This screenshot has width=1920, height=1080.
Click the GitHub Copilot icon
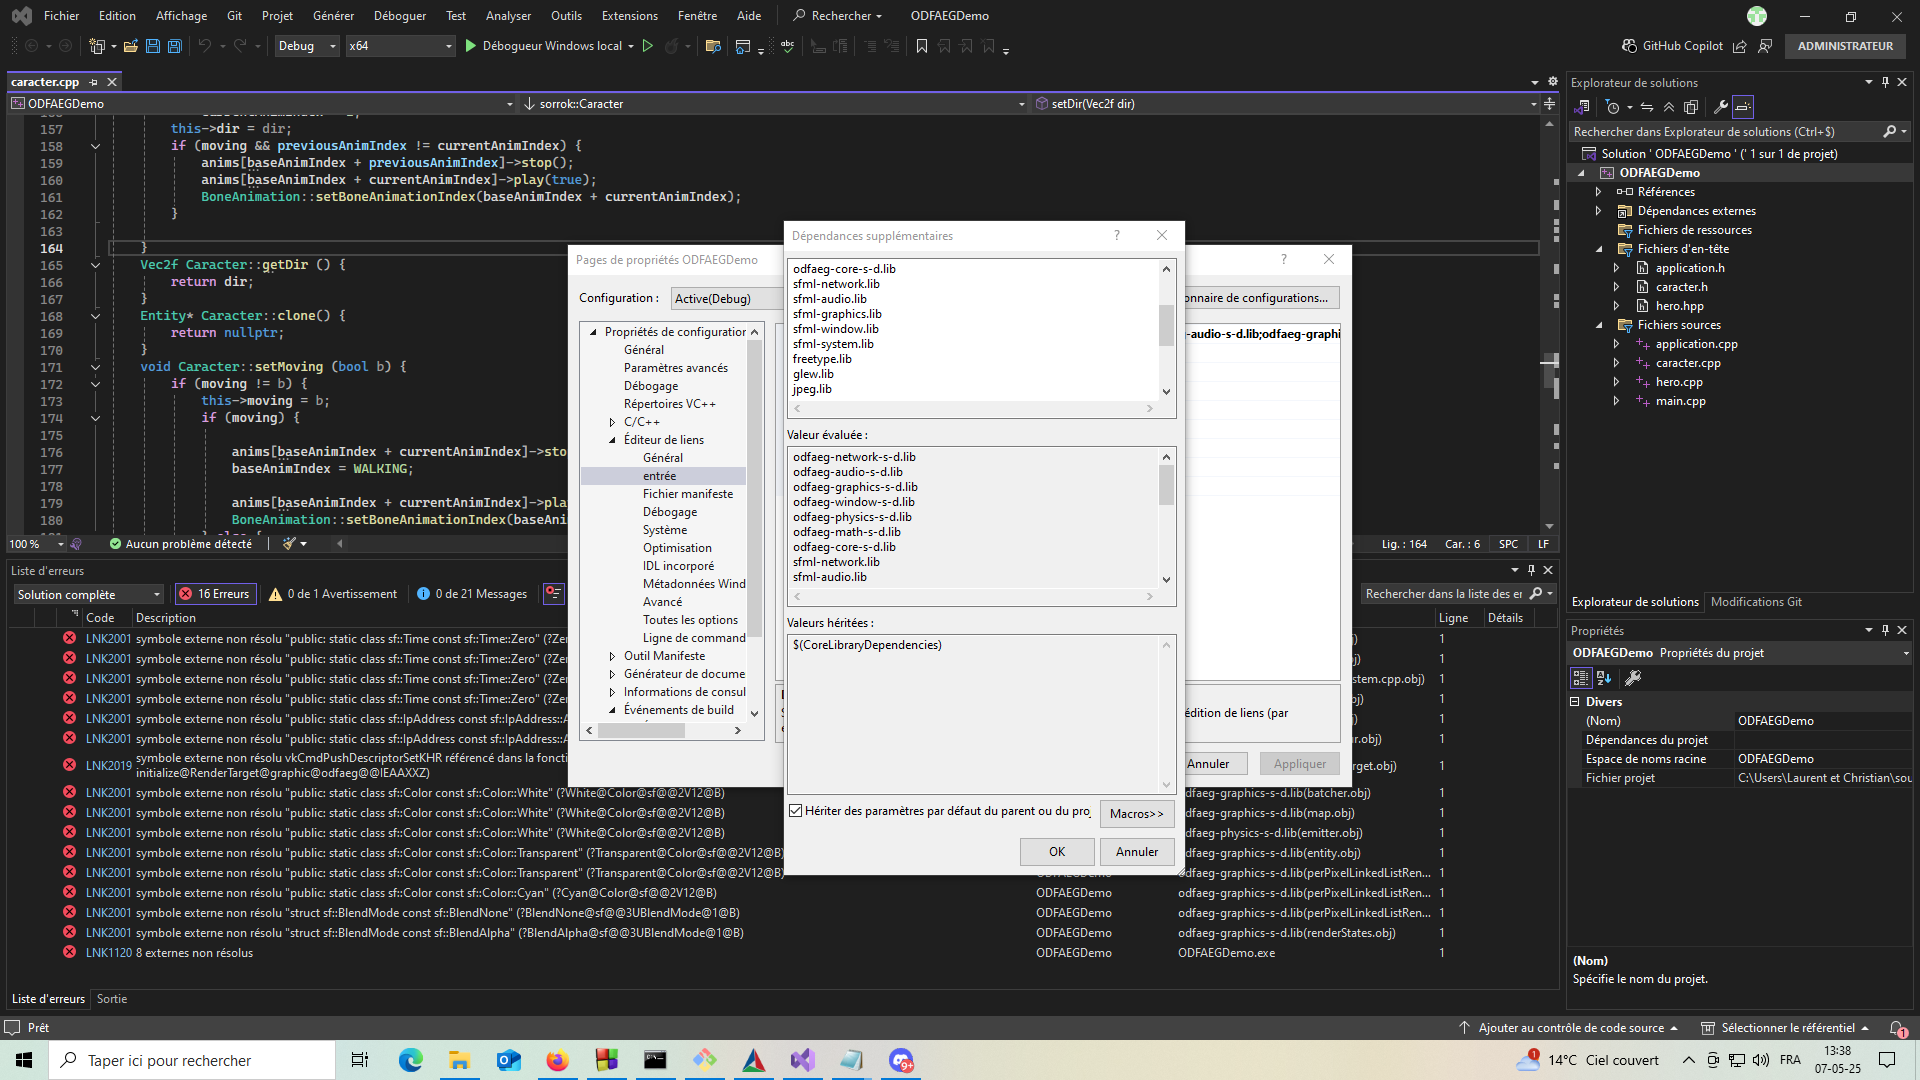tap(1630, 46)
